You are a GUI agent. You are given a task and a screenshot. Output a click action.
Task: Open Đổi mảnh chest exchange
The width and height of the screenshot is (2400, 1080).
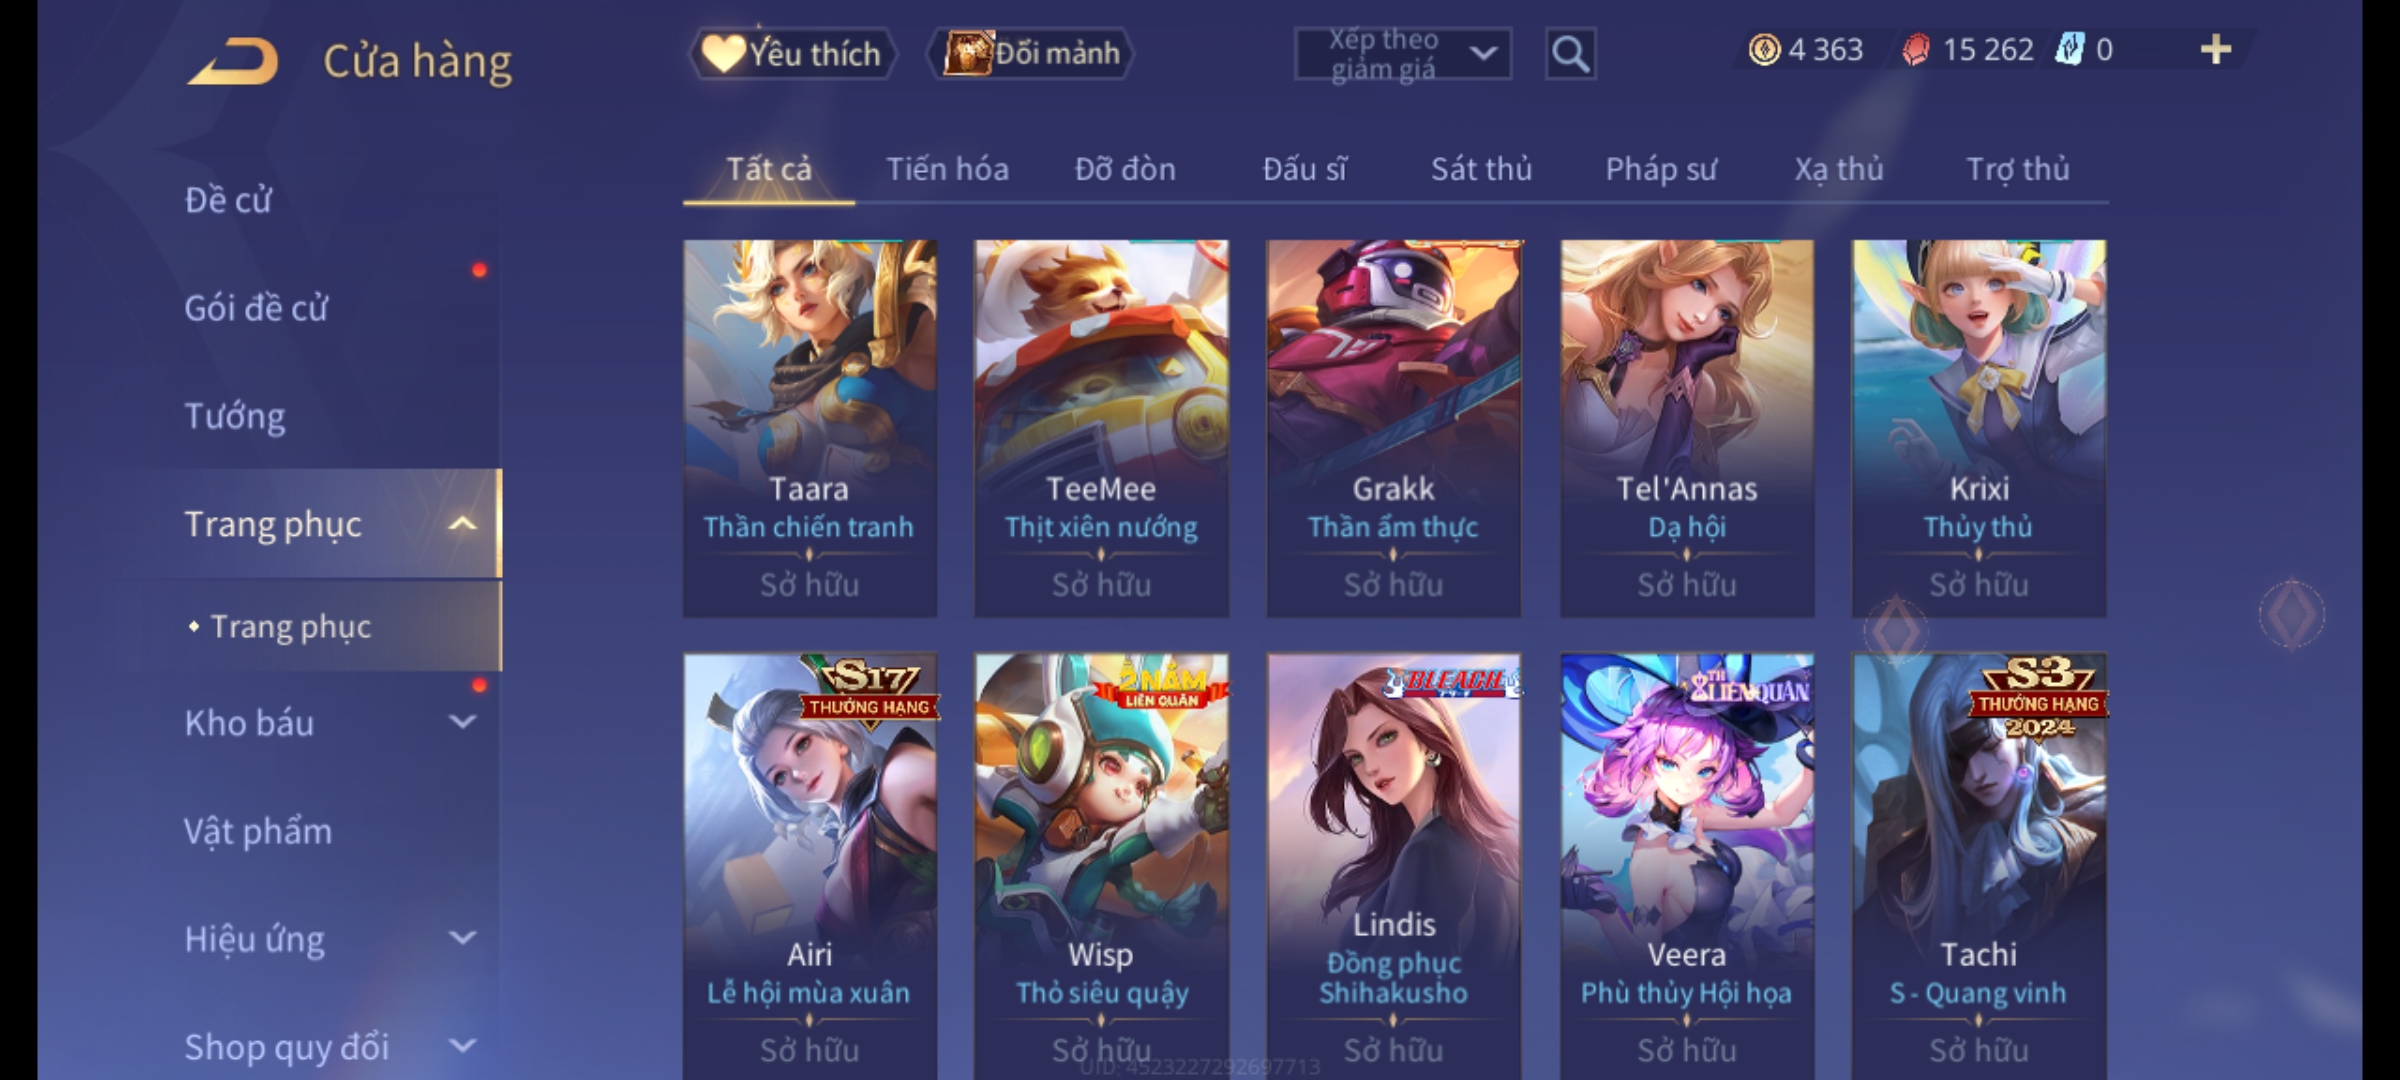click(1031, 54)
